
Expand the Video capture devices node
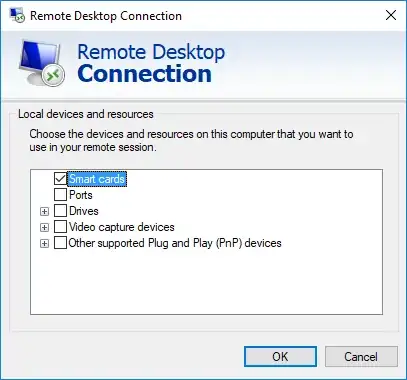pyautogui.click(x=44, y=227)
